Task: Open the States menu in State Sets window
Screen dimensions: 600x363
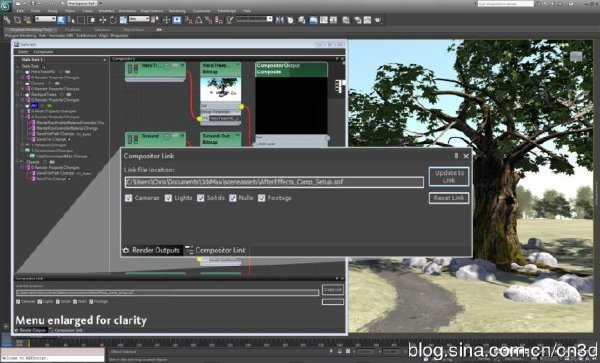Action: pos(23,52)
